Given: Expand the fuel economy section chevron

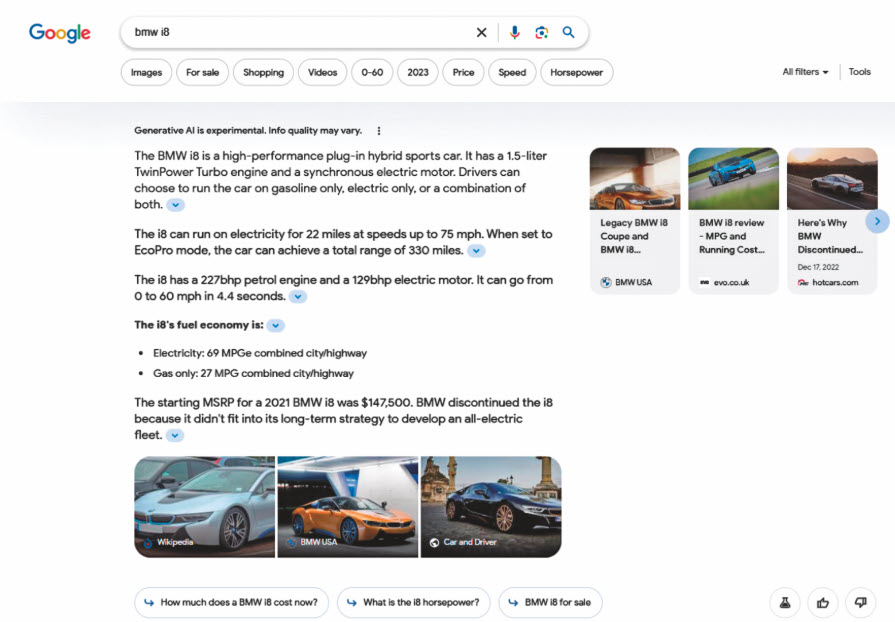Looking at the screenshot, I should (276, 325).
